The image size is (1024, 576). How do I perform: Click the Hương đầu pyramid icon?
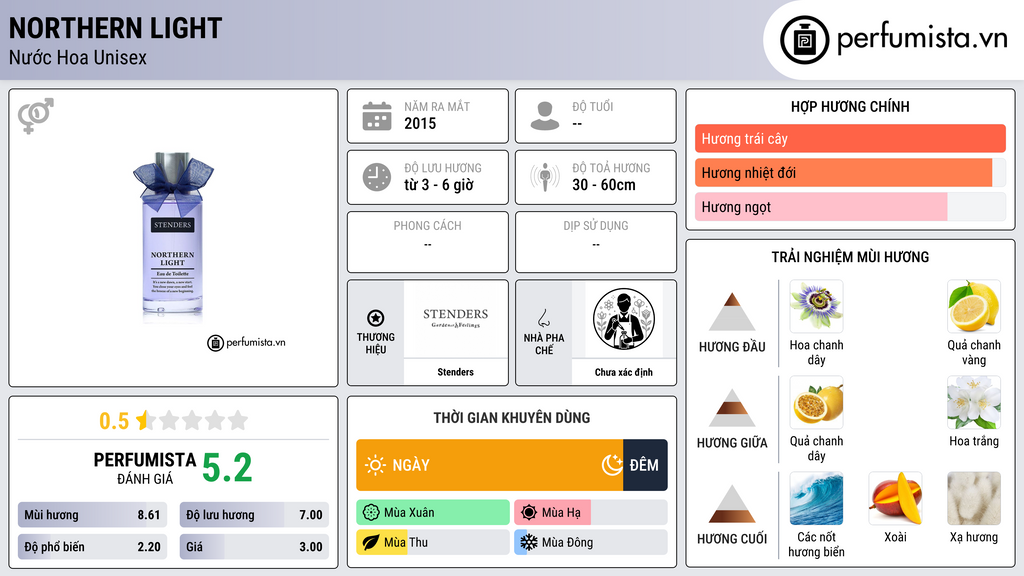pos(732,312)
